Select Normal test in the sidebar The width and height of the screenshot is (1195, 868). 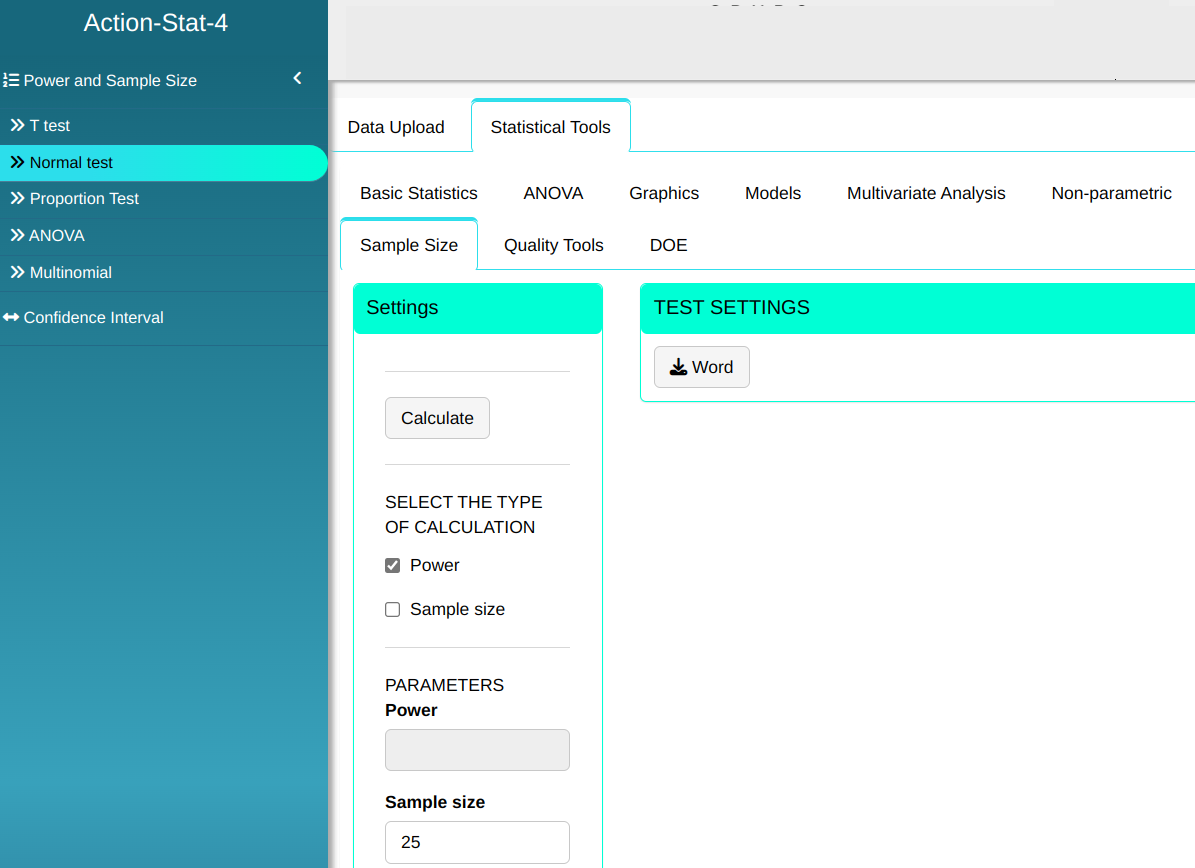[x=71, y=163]
